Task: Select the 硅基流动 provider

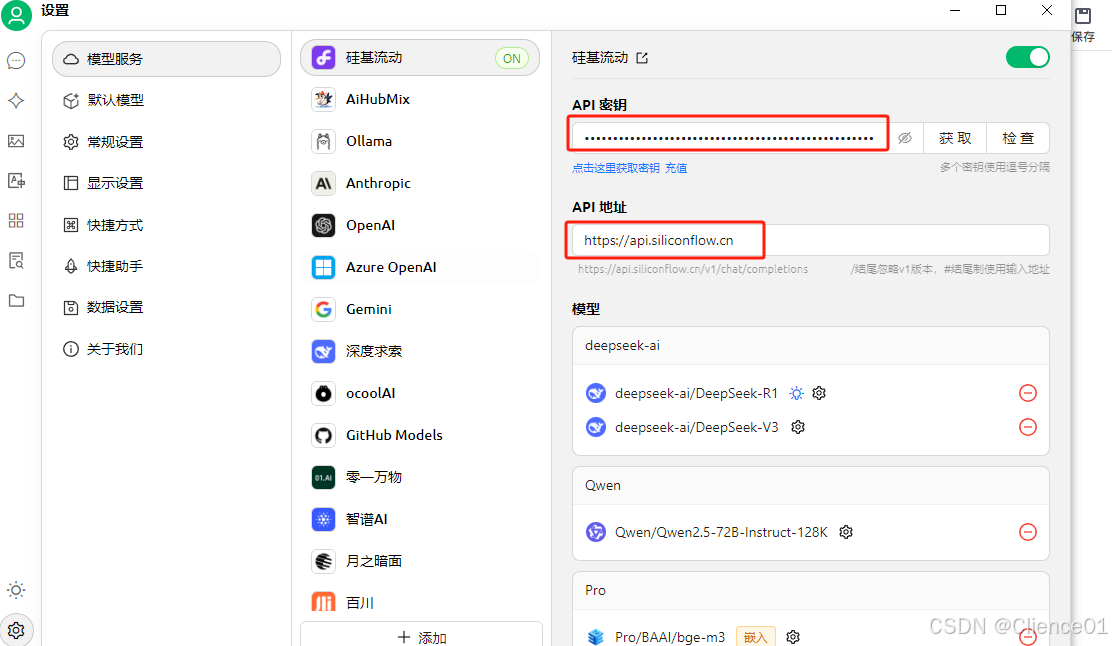Action: (420, 57)
